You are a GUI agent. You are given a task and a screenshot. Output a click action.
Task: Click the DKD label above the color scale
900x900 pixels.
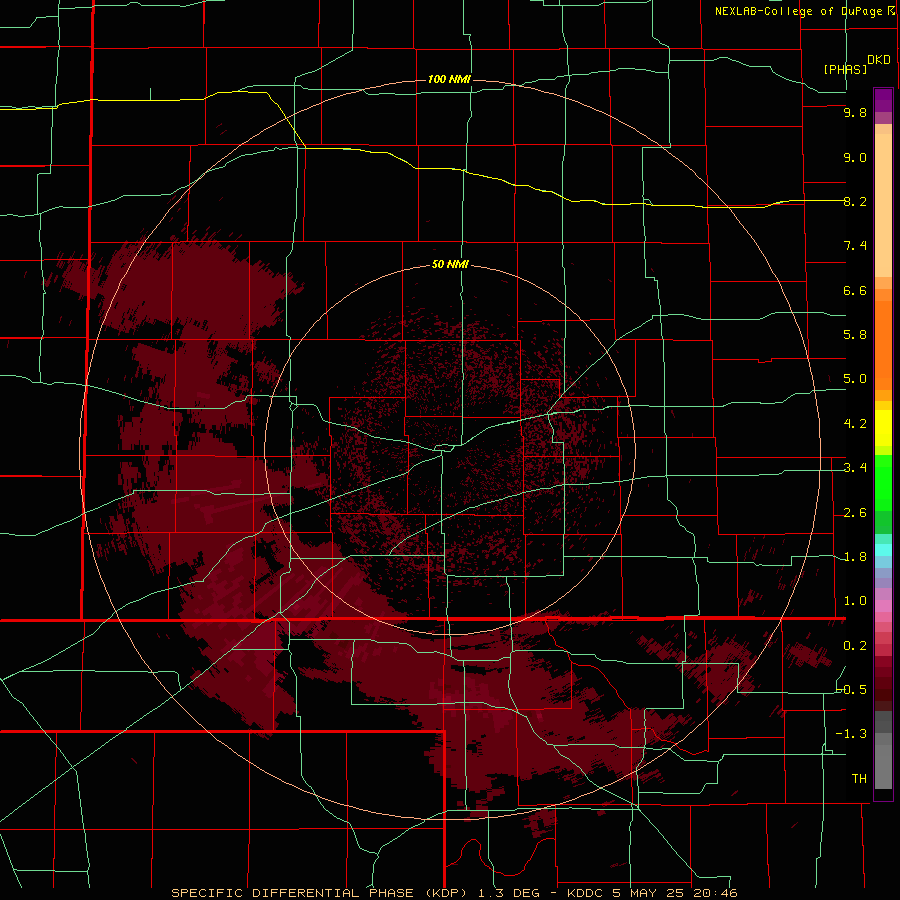[879, 60]
